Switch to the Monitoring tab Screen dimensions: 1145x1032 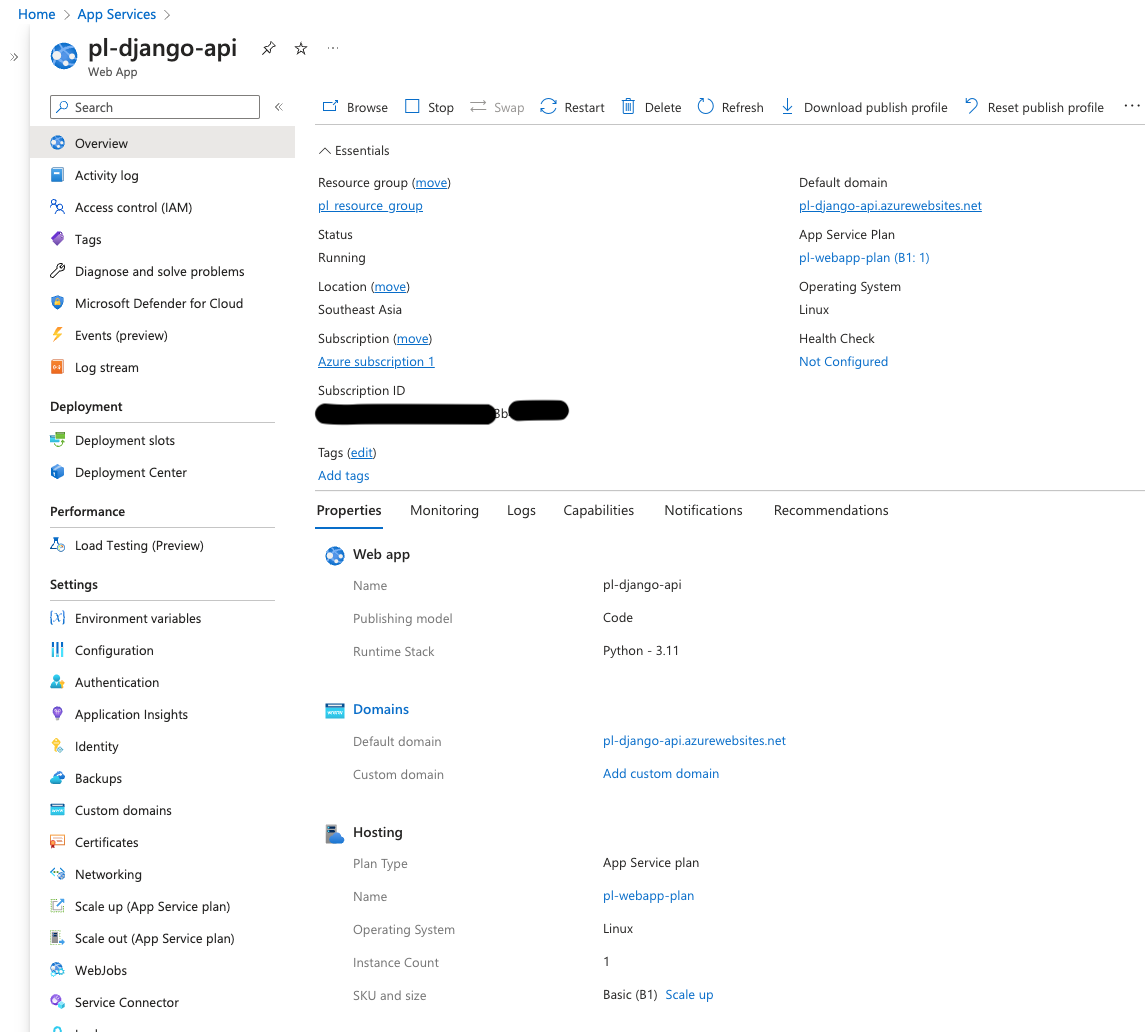pyautogui.click(x=444, y=511)
